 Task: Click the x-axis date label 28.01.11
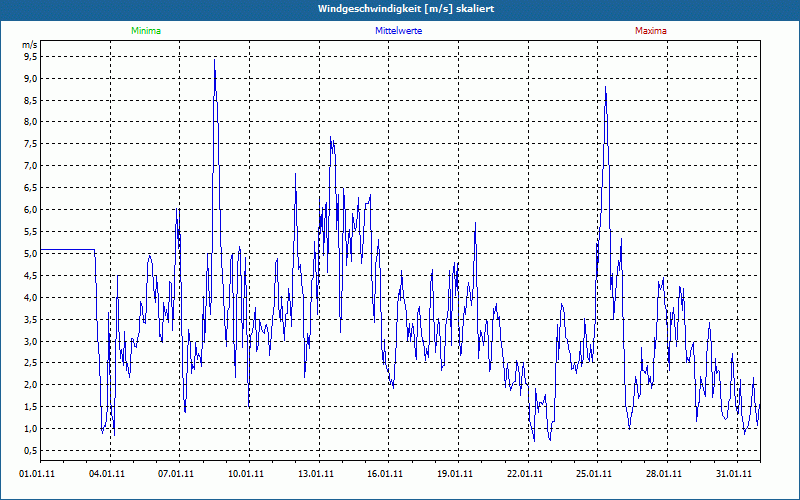(664, 474)
